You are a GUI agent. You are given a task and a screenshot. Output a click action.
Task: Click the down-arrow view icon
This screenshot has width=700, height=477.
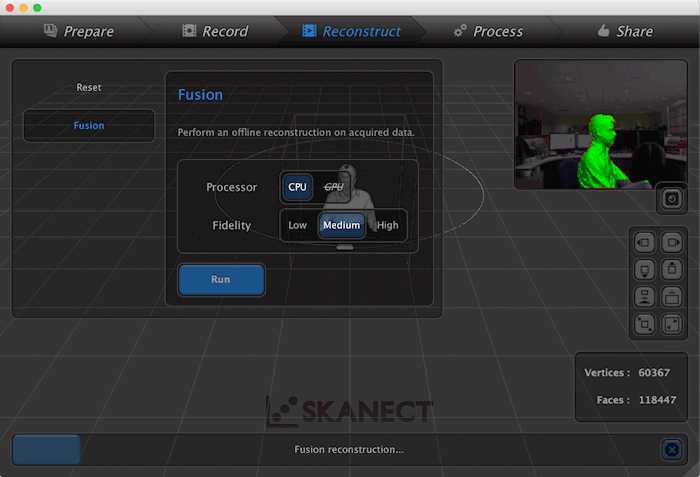[x=645, y=270]
